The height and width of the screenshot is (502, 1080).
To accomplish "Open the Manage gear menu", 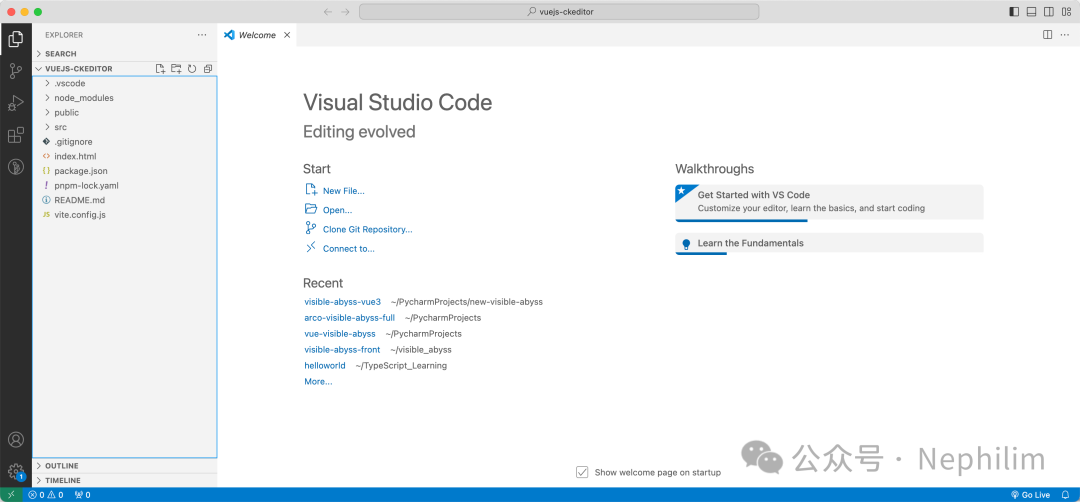I will [16, 471].
